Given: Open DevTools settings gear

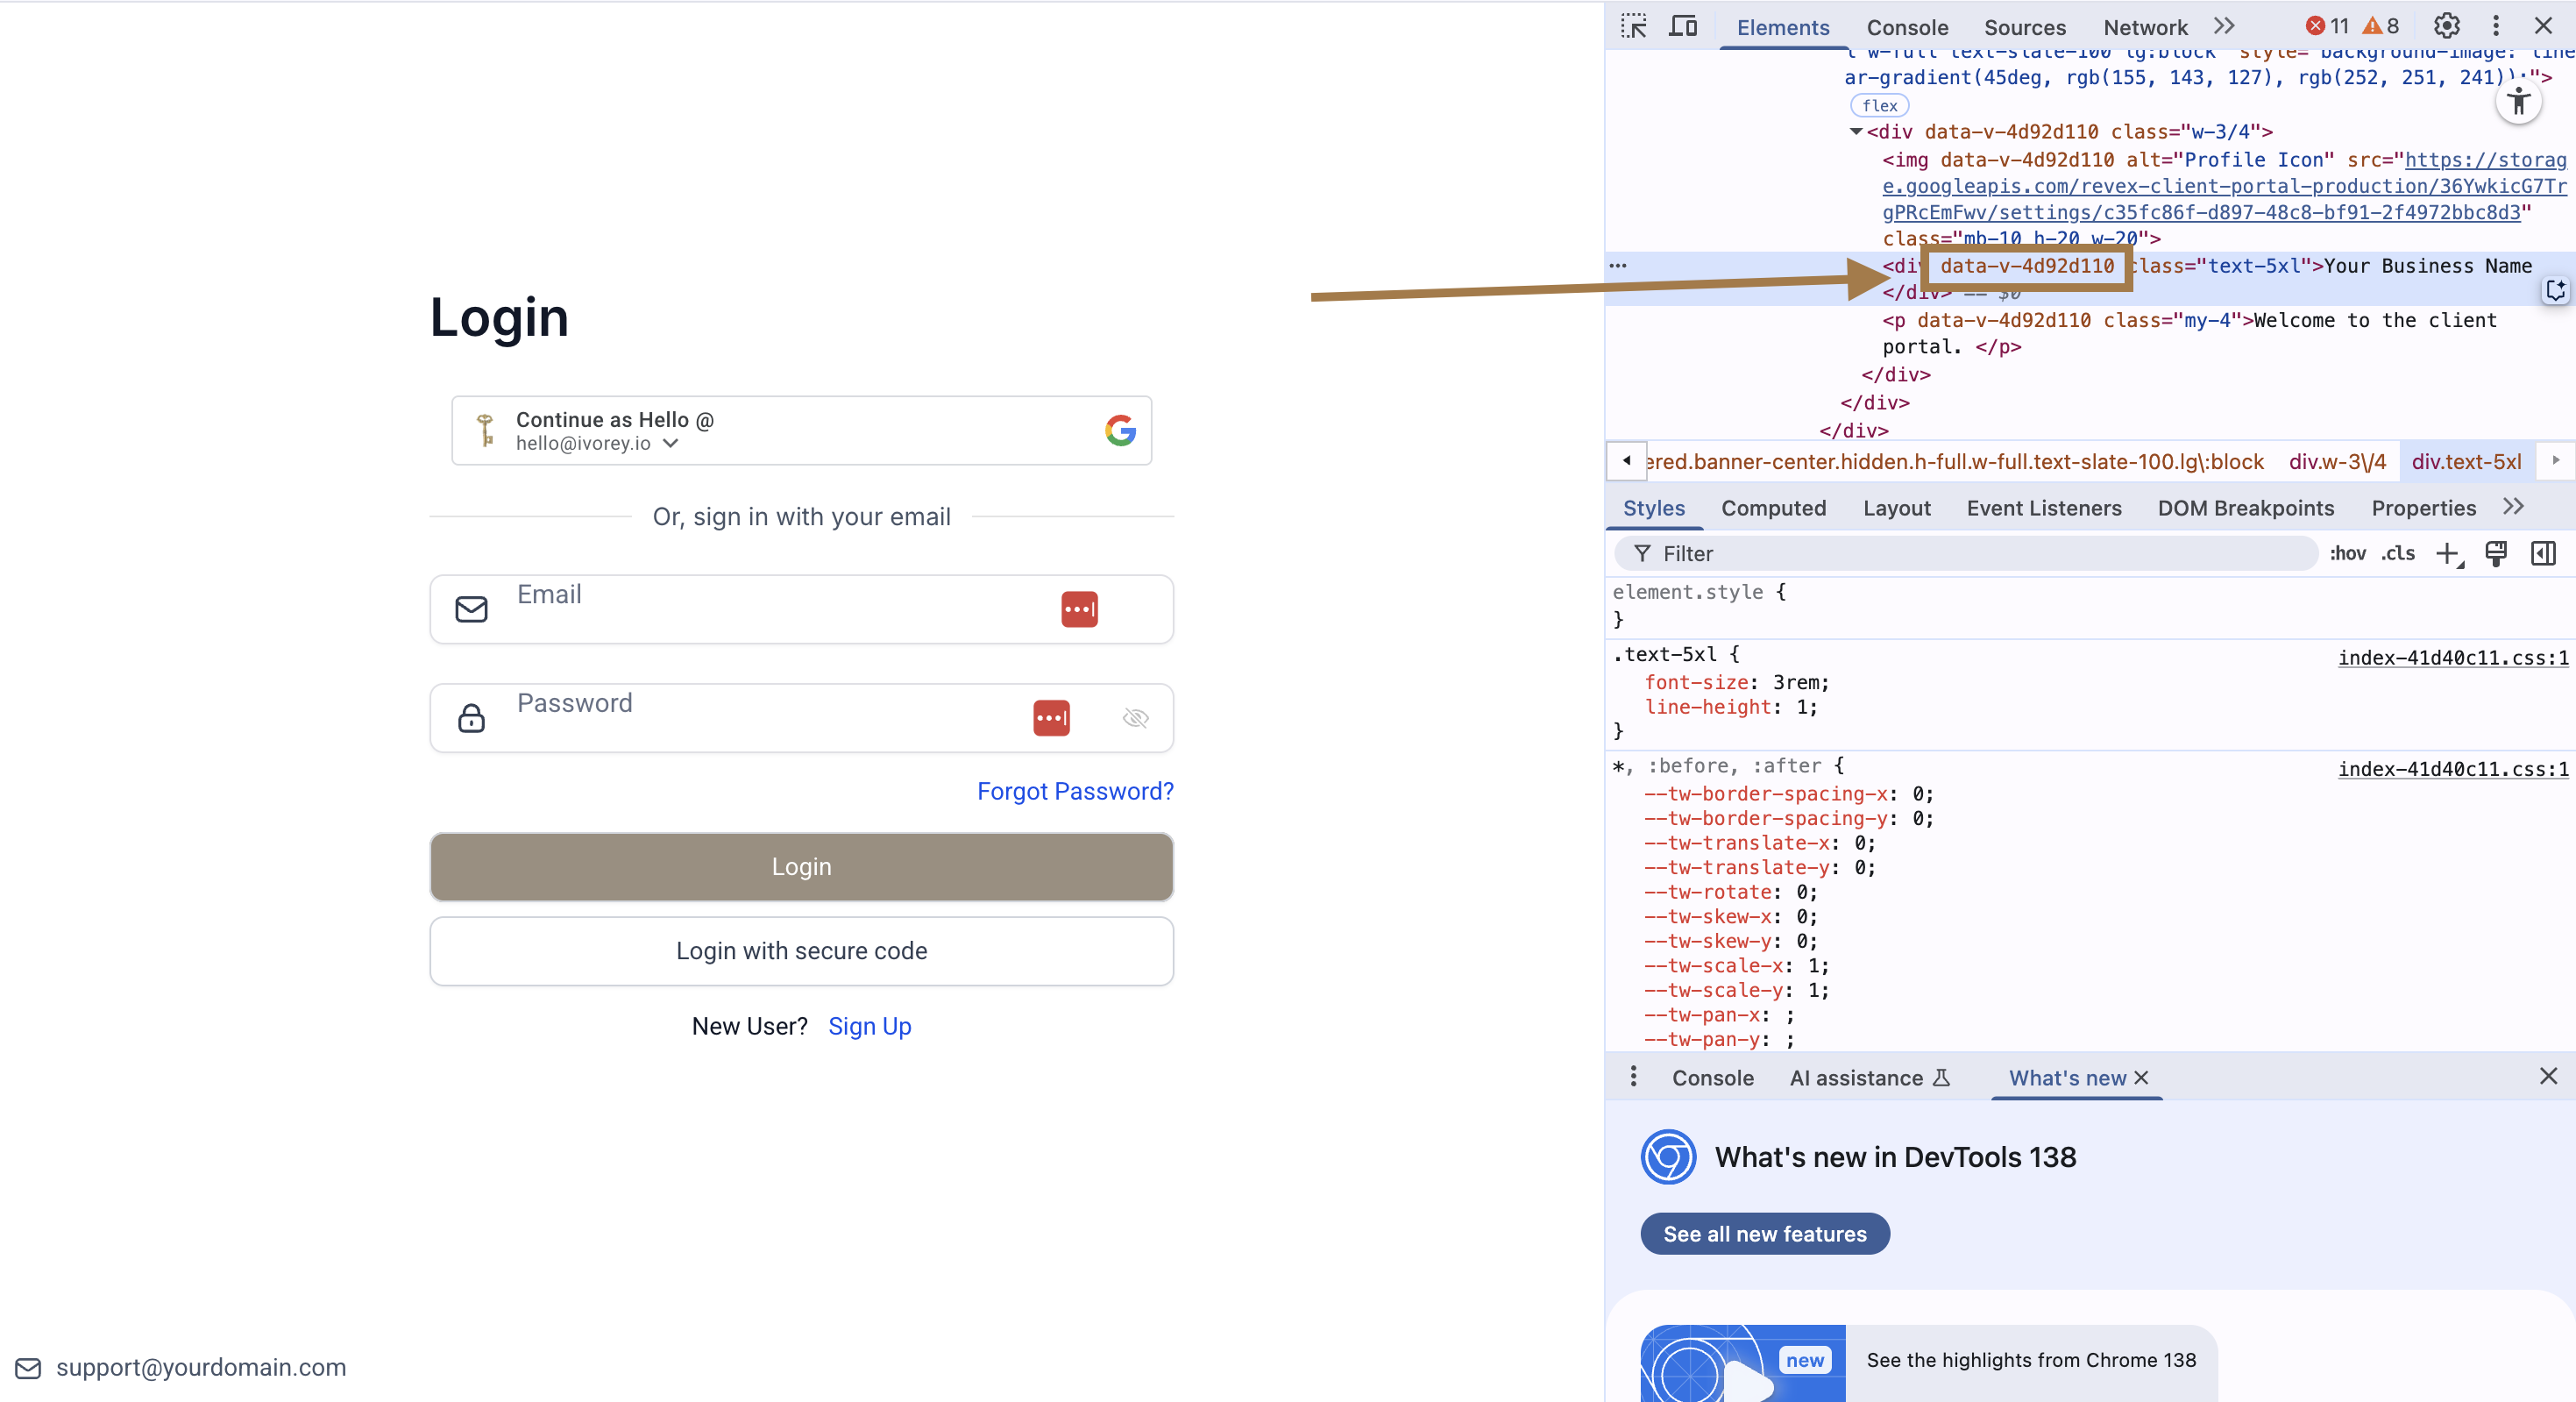Looking at the screenshot, I should click(x=2446, y=26).
